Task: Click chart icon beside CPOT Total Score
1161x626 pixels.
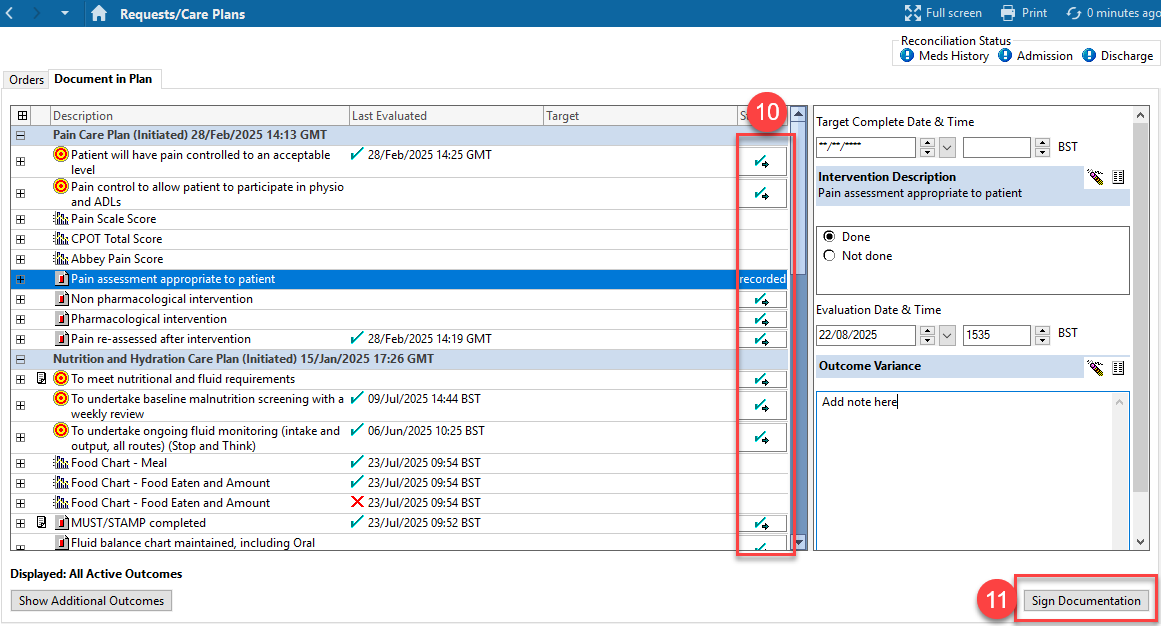Action: pyautogui.click(x=61, y=239)
